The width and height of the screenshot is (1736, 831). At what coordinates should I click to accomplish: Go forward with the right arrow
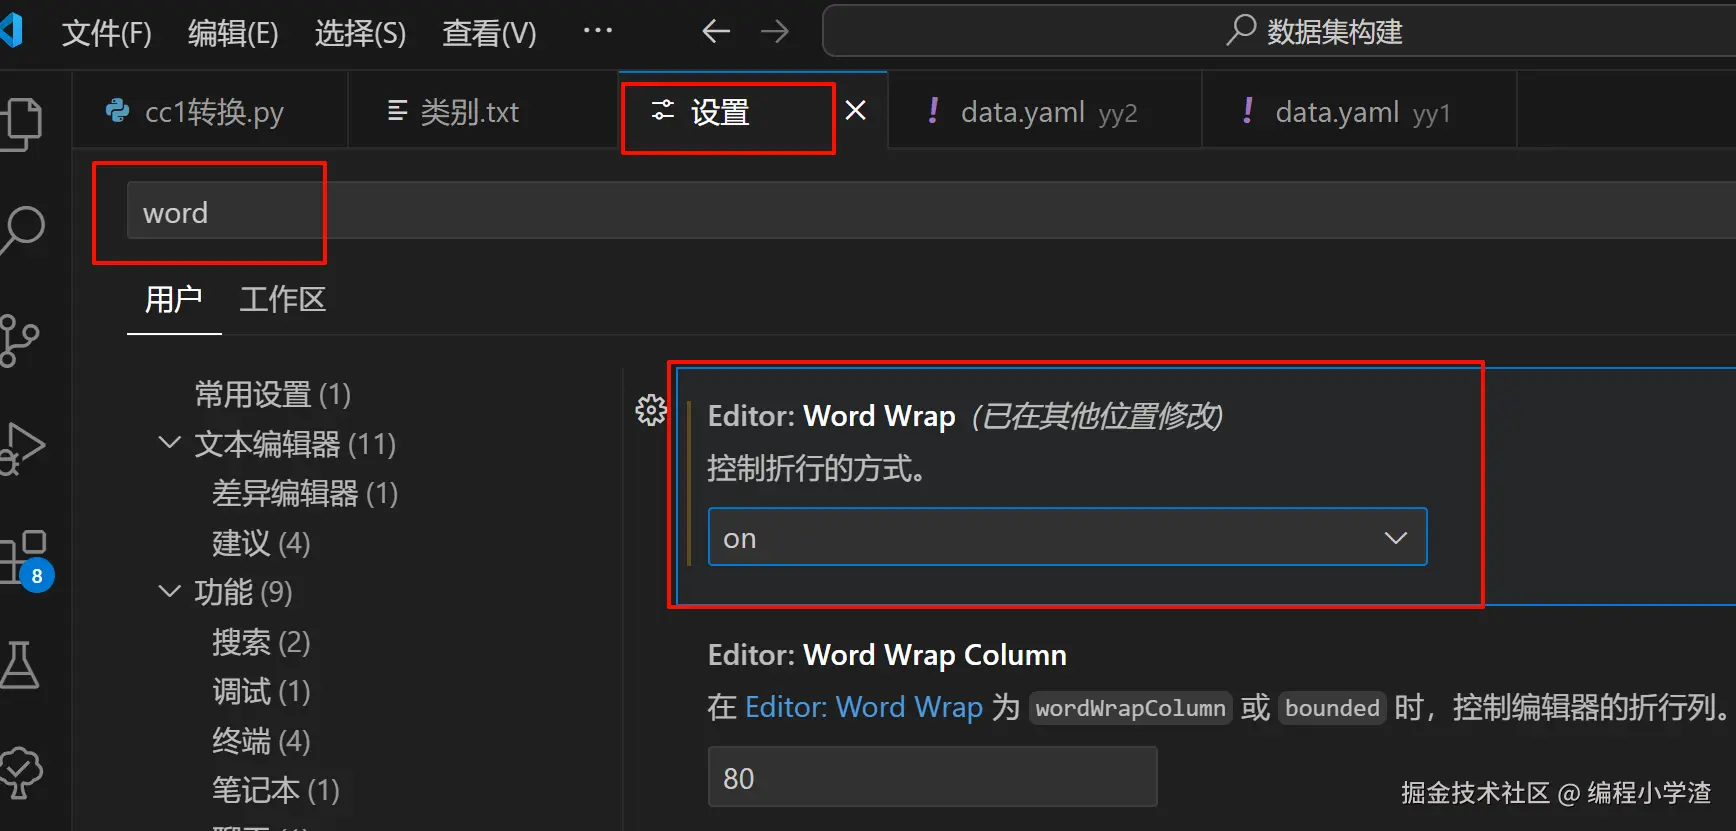(x=775, y=32)
